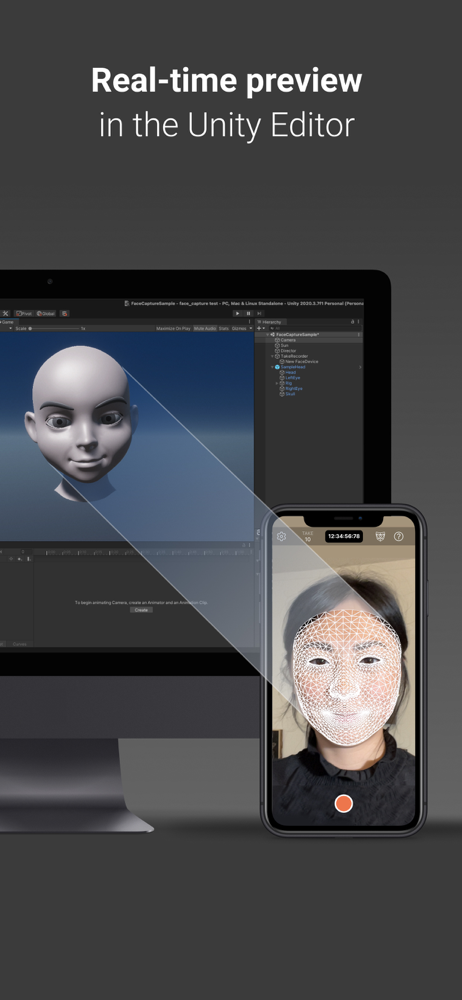Click the Create button in Animation window
Screen dimensions: 462x1000
[x=141, y=610]
